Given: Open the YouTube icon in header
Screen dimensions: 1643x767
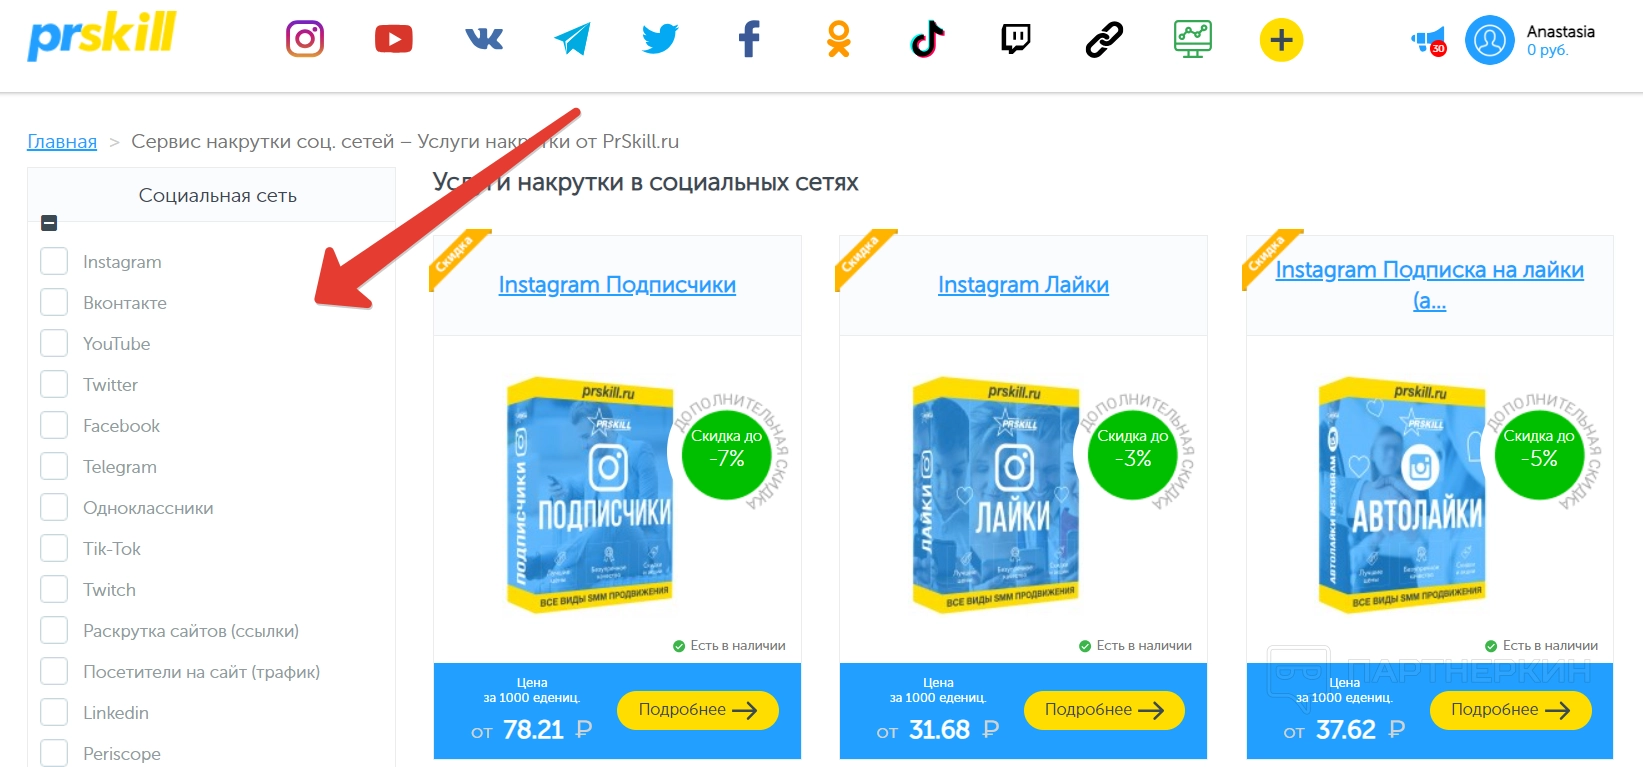Looking at the screenshot, I should click(x=394, y=39).
